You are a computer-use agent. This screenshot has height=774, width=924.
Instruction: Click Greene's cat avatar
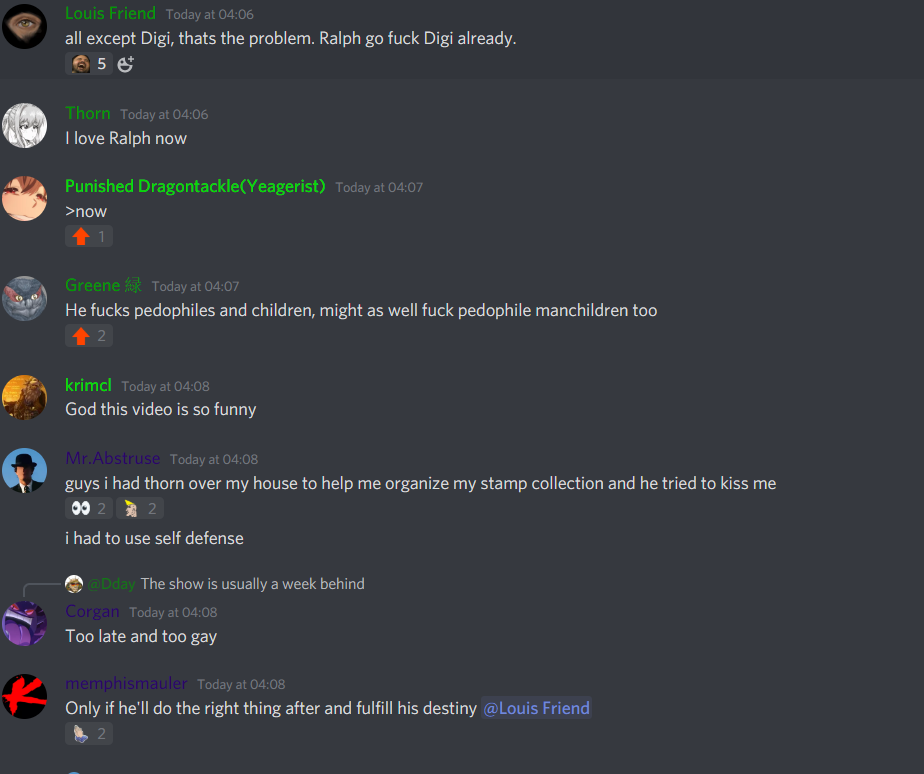(24, 298)
